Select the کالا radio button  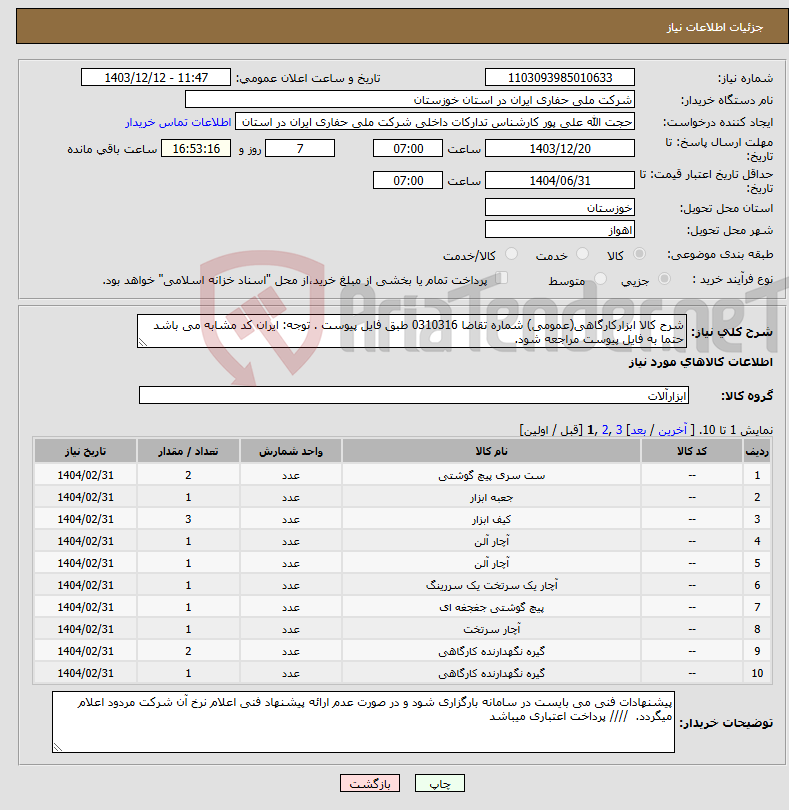click(x=640, y=254)
